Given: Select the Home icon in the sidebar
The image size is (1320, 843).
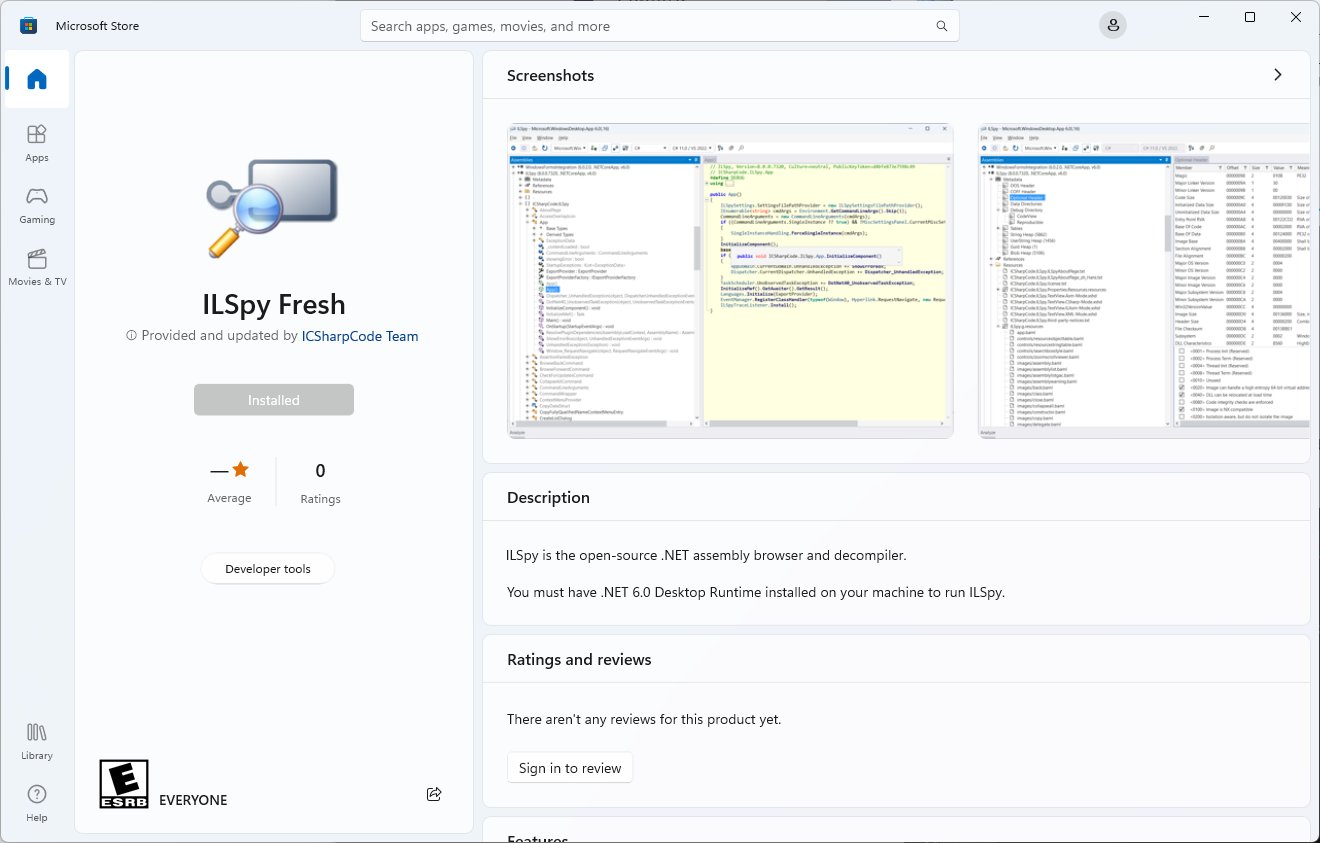Looking at the screenshot, I should pyautogui.click(x=36, y=79).
